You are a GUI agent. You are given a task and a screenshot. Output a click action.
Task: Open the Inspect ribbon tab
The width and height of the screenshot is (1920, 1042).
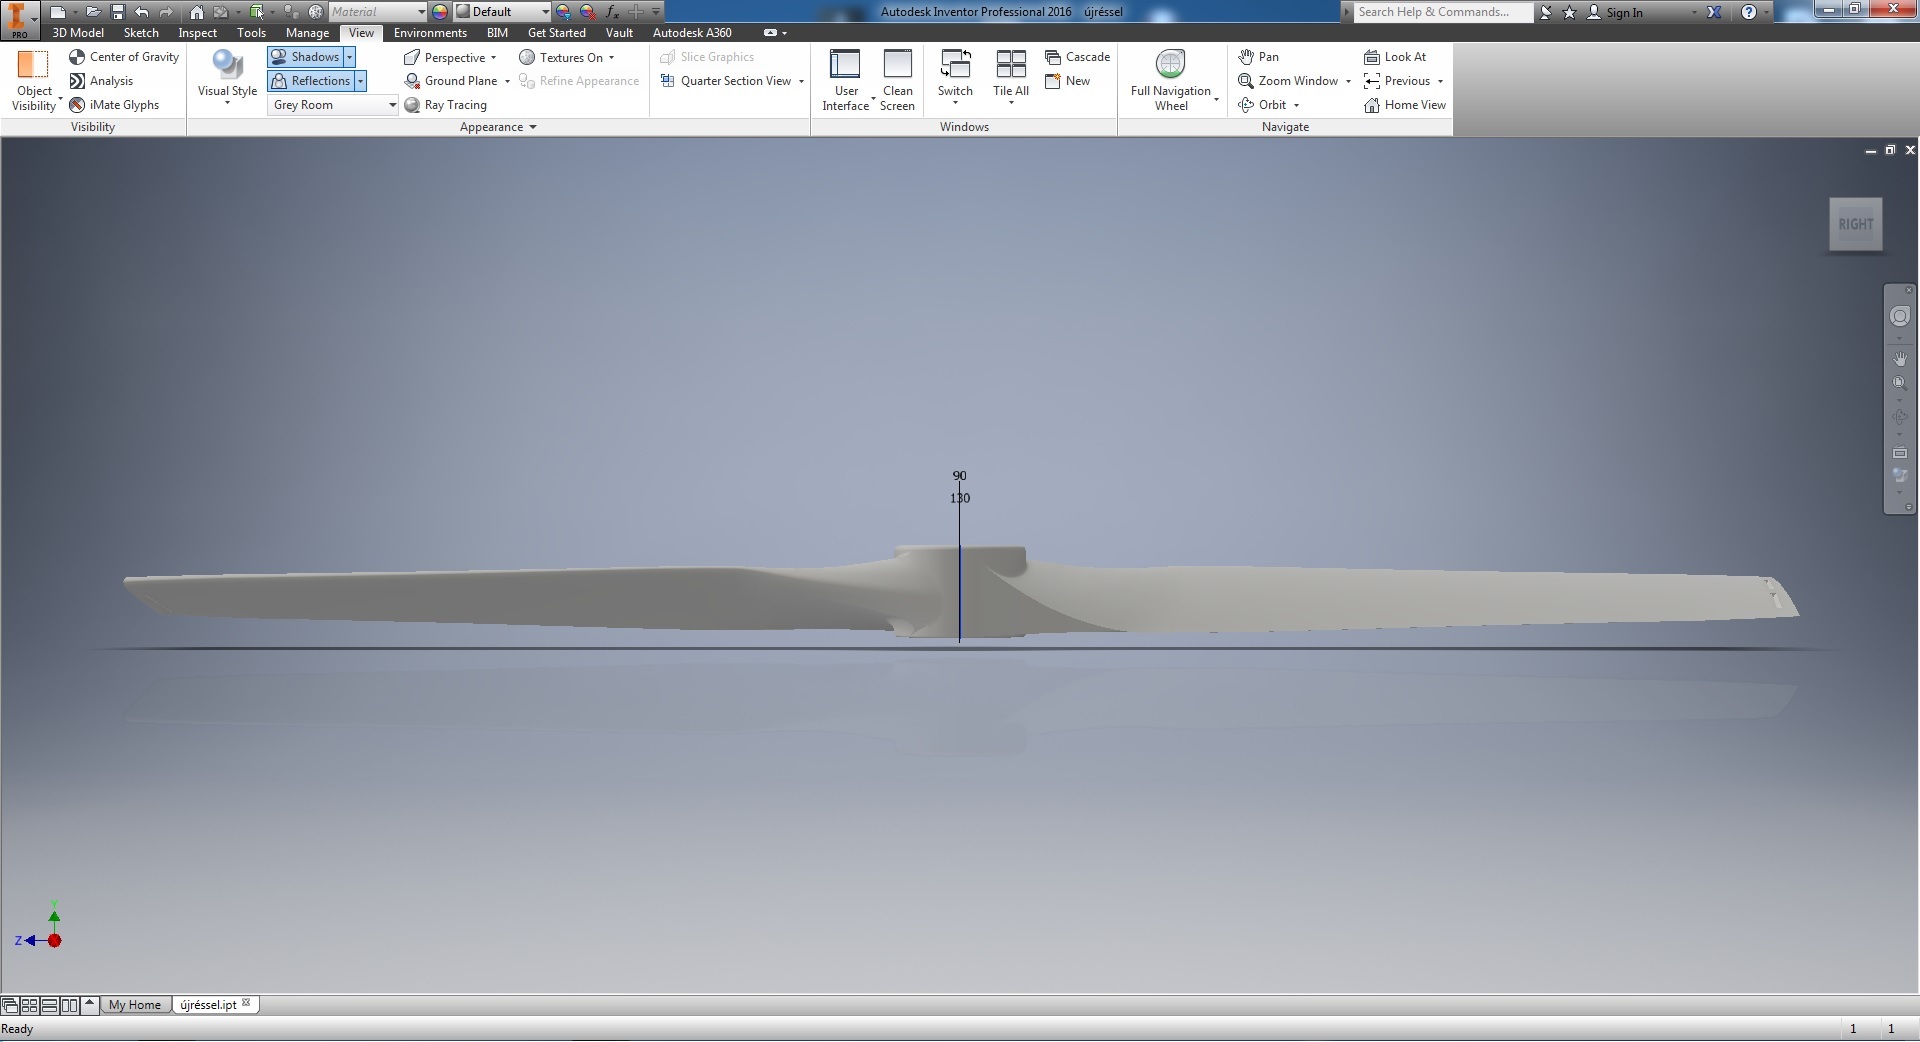(x=197, y=33)
